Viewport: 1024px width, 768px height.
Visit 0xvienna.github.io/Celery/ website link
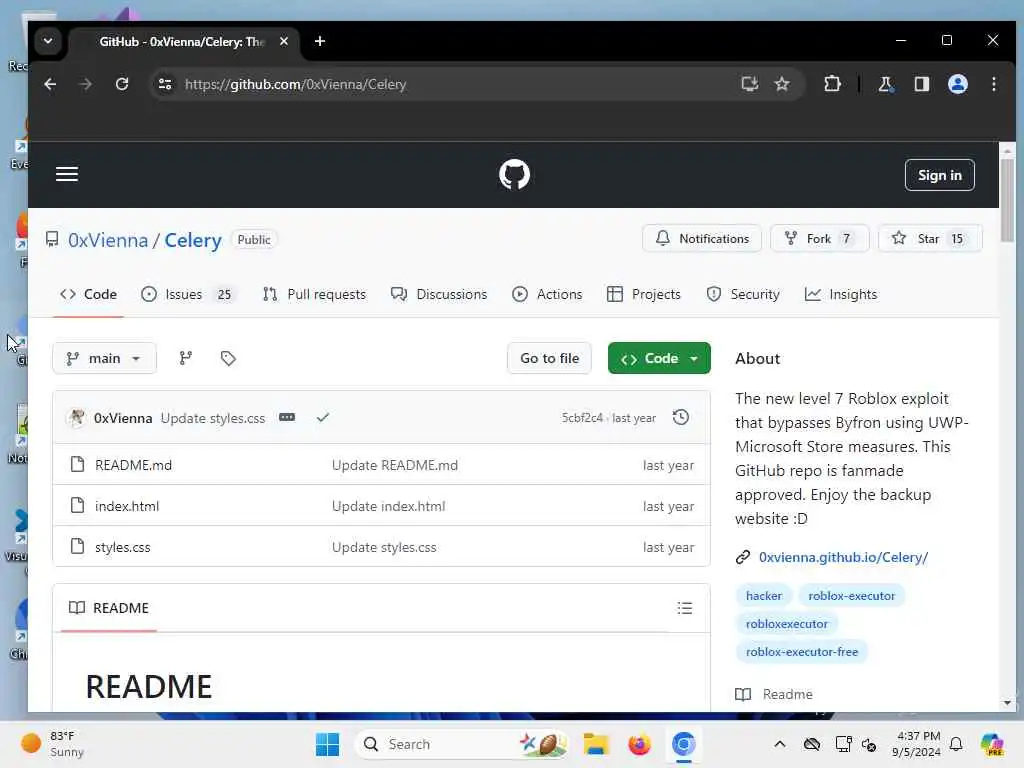[x=843, y=557]
